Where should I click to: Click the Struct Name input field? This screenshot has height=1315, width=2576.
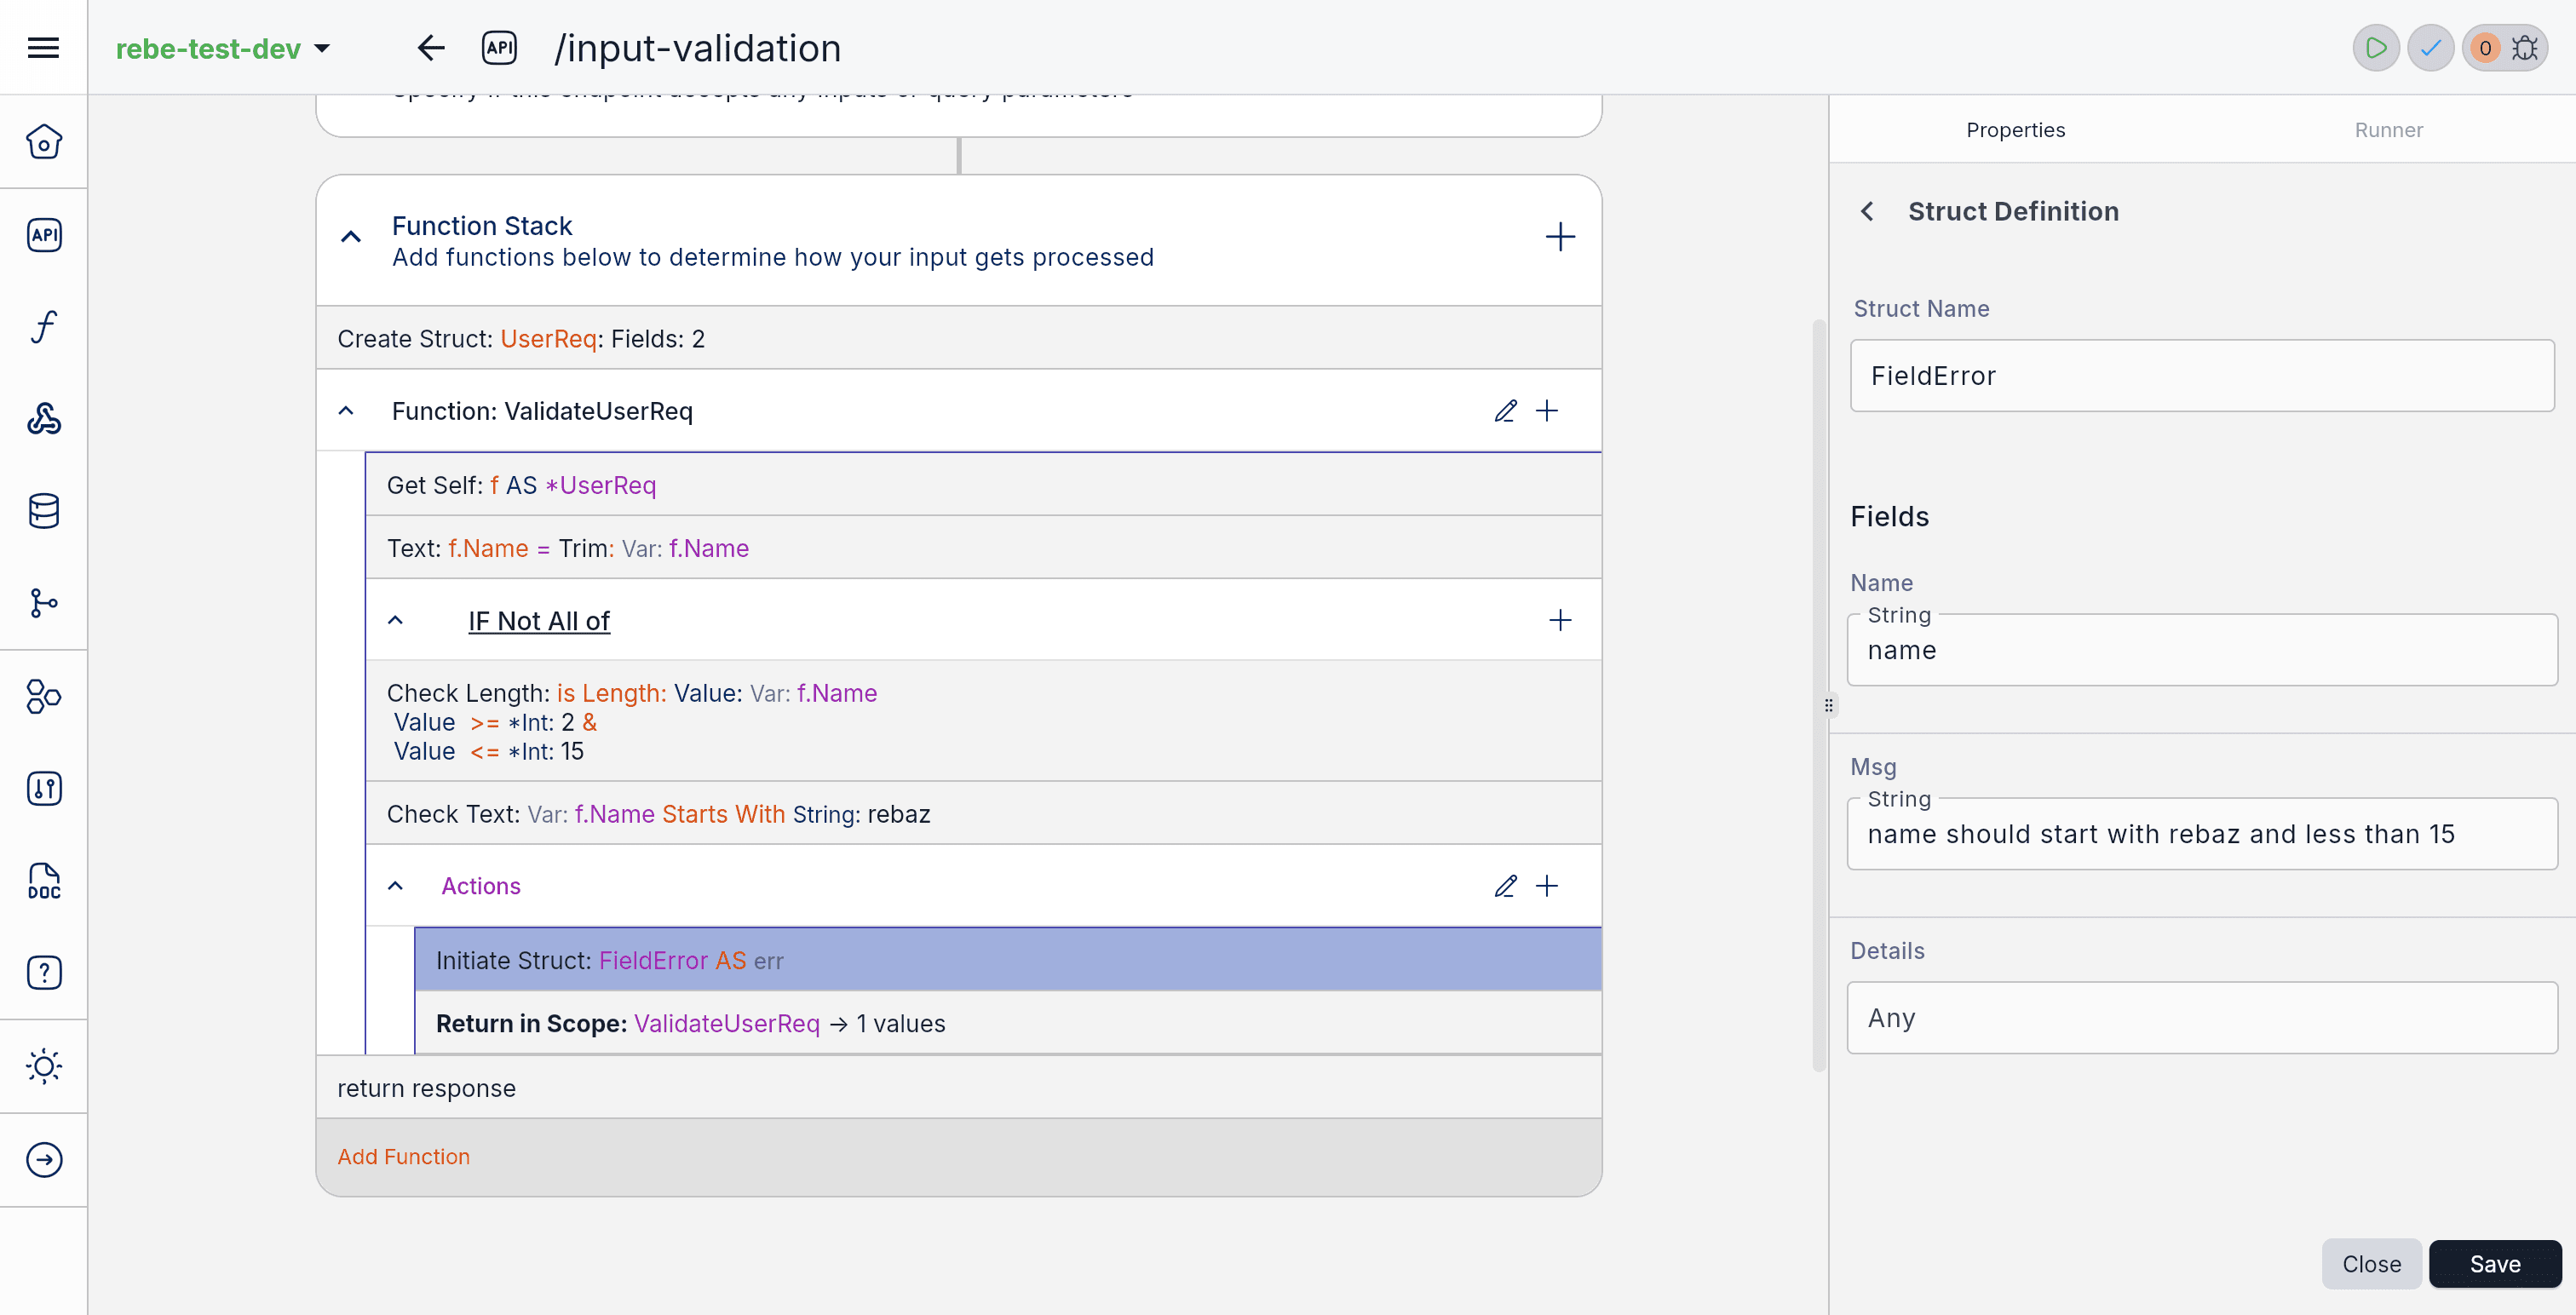coord(2202,375)
